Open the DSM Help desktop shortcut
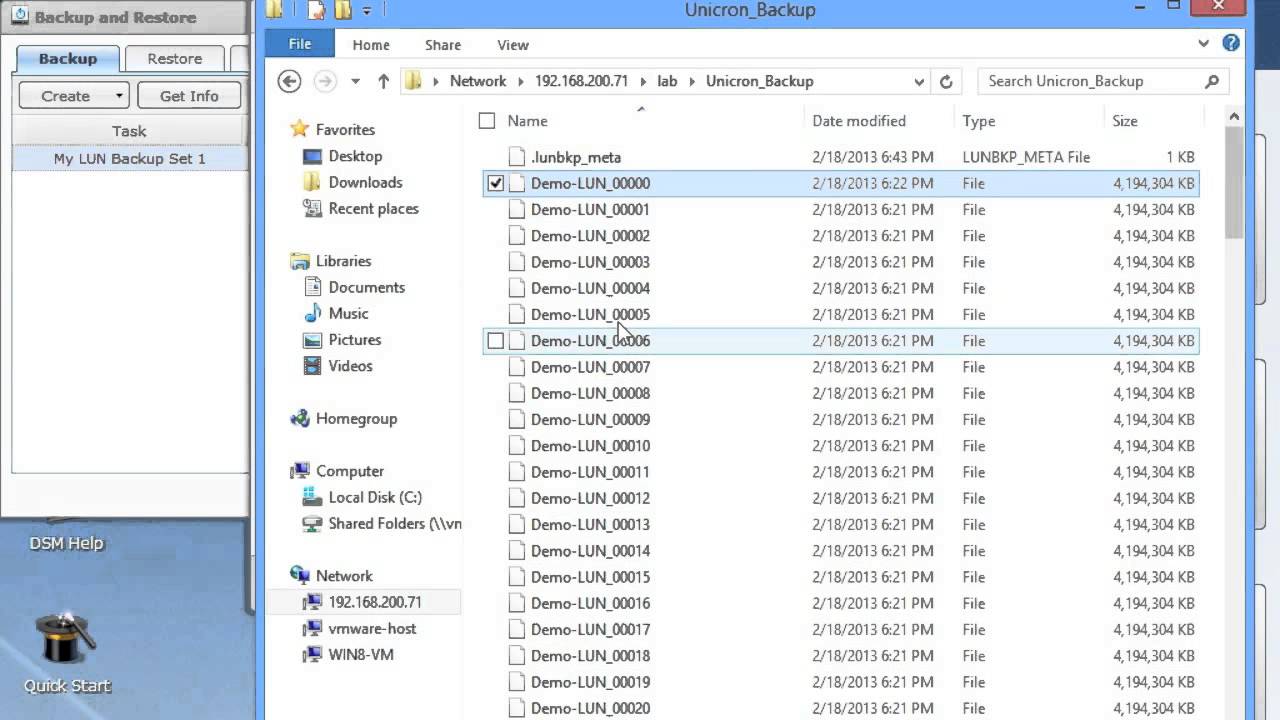 [x=66, y=543]
